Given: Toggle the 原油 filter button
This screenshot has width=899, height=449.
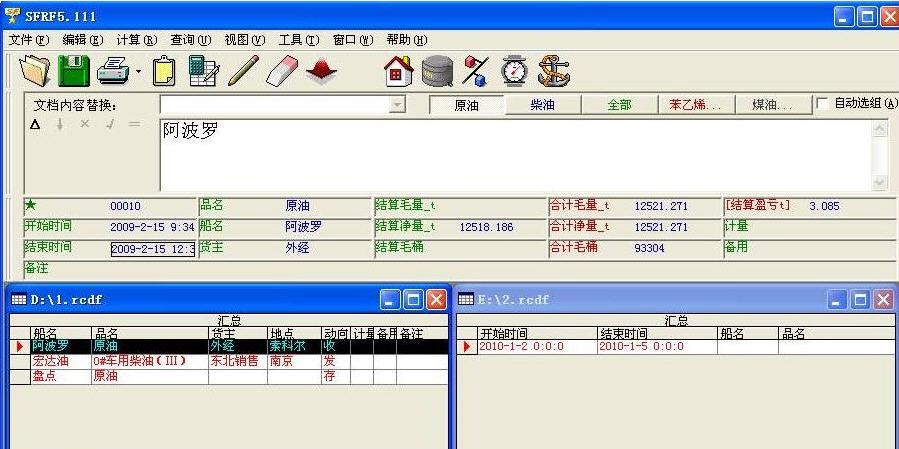Looking at the screenshot, I should (466, 105).
